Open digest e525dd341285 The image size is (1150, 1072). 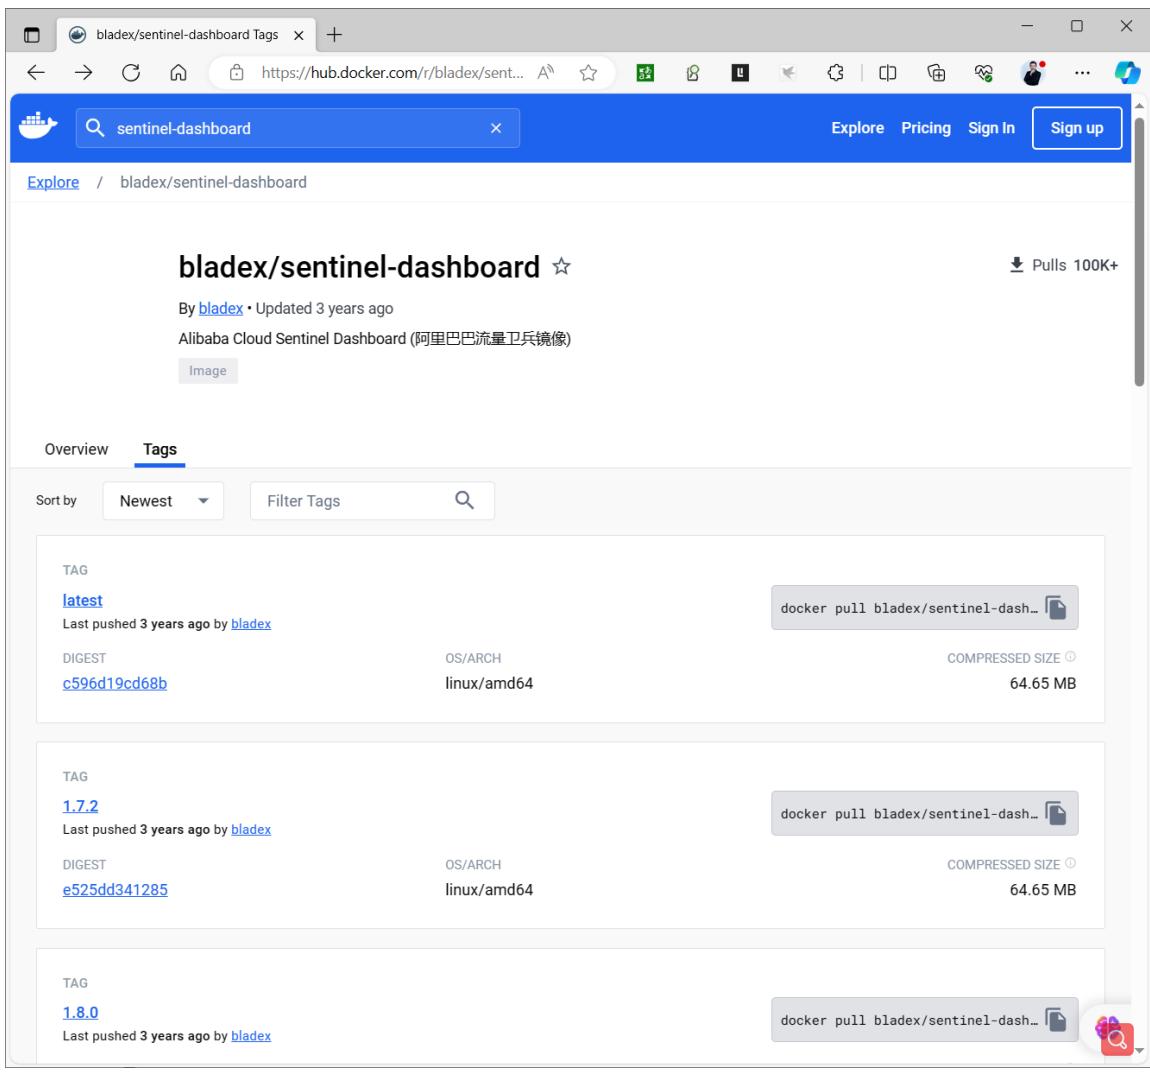point(115,889)
